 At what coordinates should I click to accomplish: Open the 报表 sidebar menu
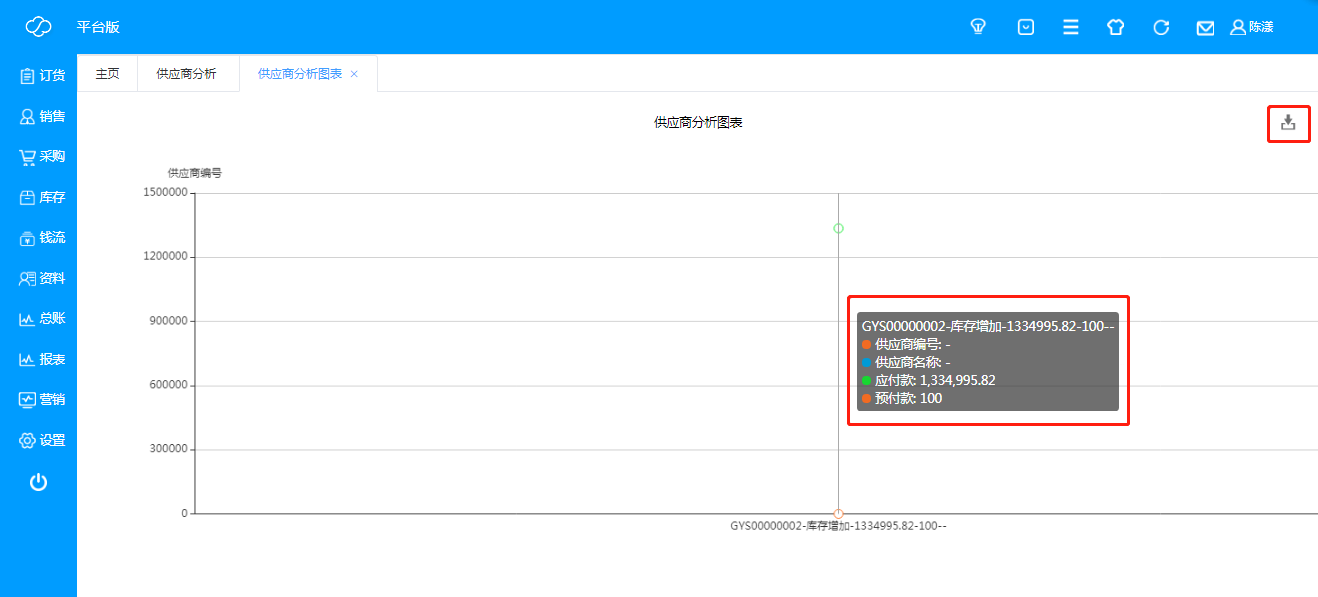coord(42,359)
